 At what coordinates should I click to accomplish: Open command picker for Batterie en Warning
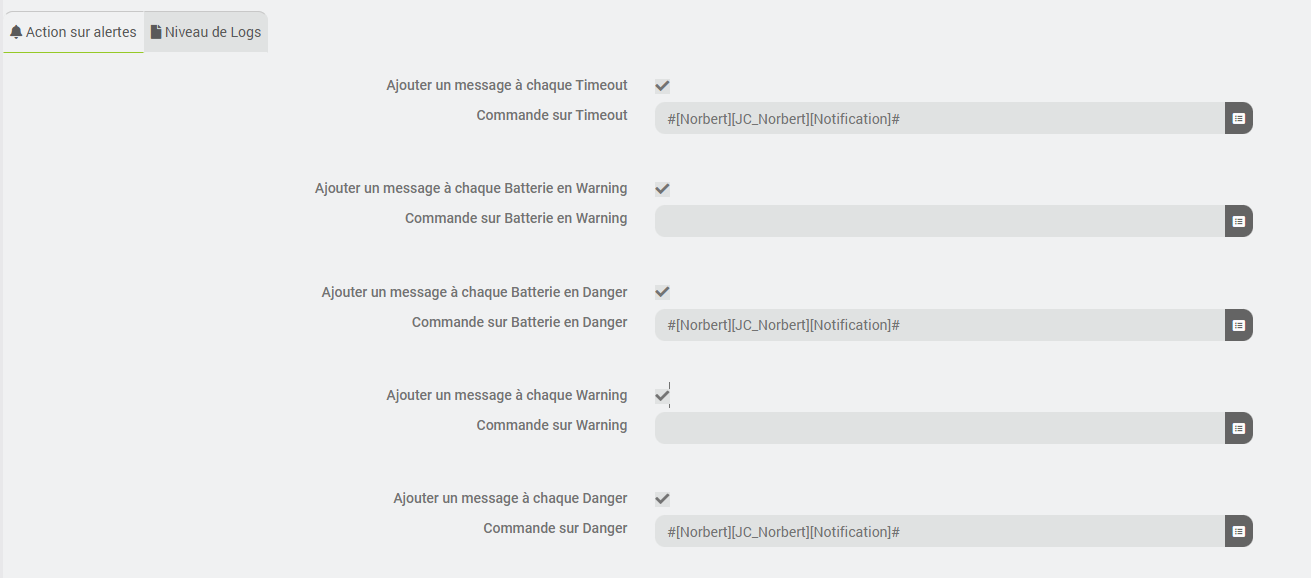coord(1238,221)
